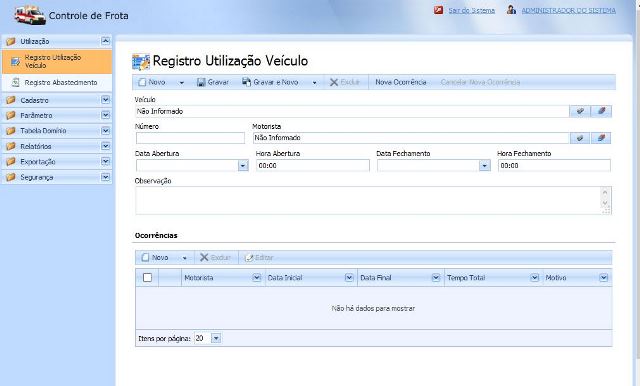Screen dimensions: 640x386
Task: Expand the Parâmetro menu section
Action: tap(105, 115)
